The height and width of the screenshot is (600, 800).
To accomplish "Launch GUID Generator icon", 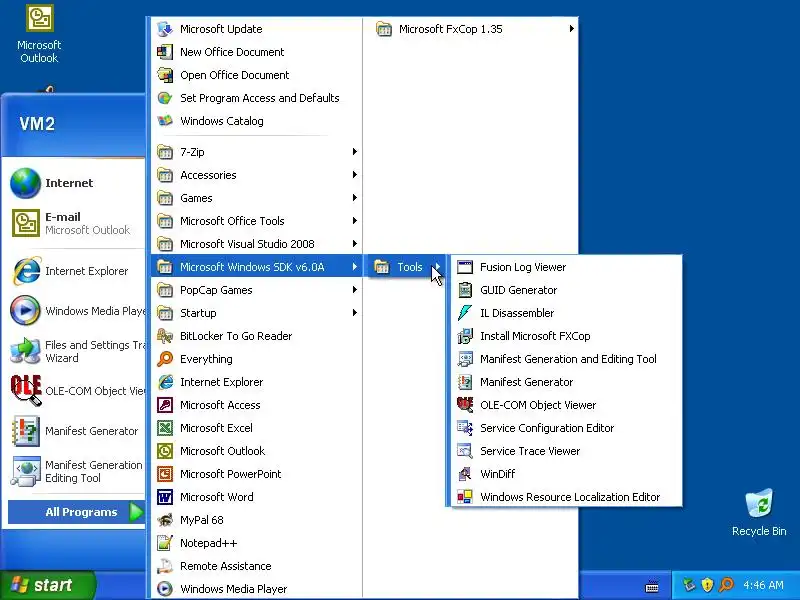I will pos(465,290).
